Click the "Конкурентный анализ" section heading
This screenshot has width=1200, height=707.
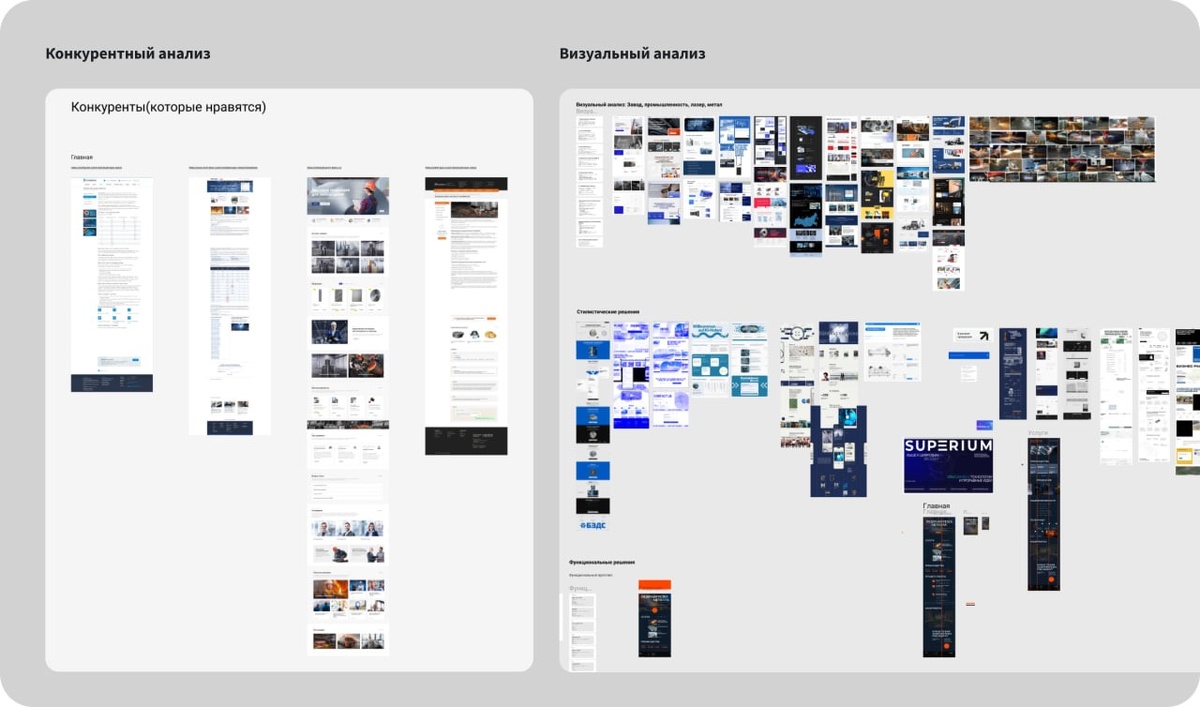click(128, 54)
